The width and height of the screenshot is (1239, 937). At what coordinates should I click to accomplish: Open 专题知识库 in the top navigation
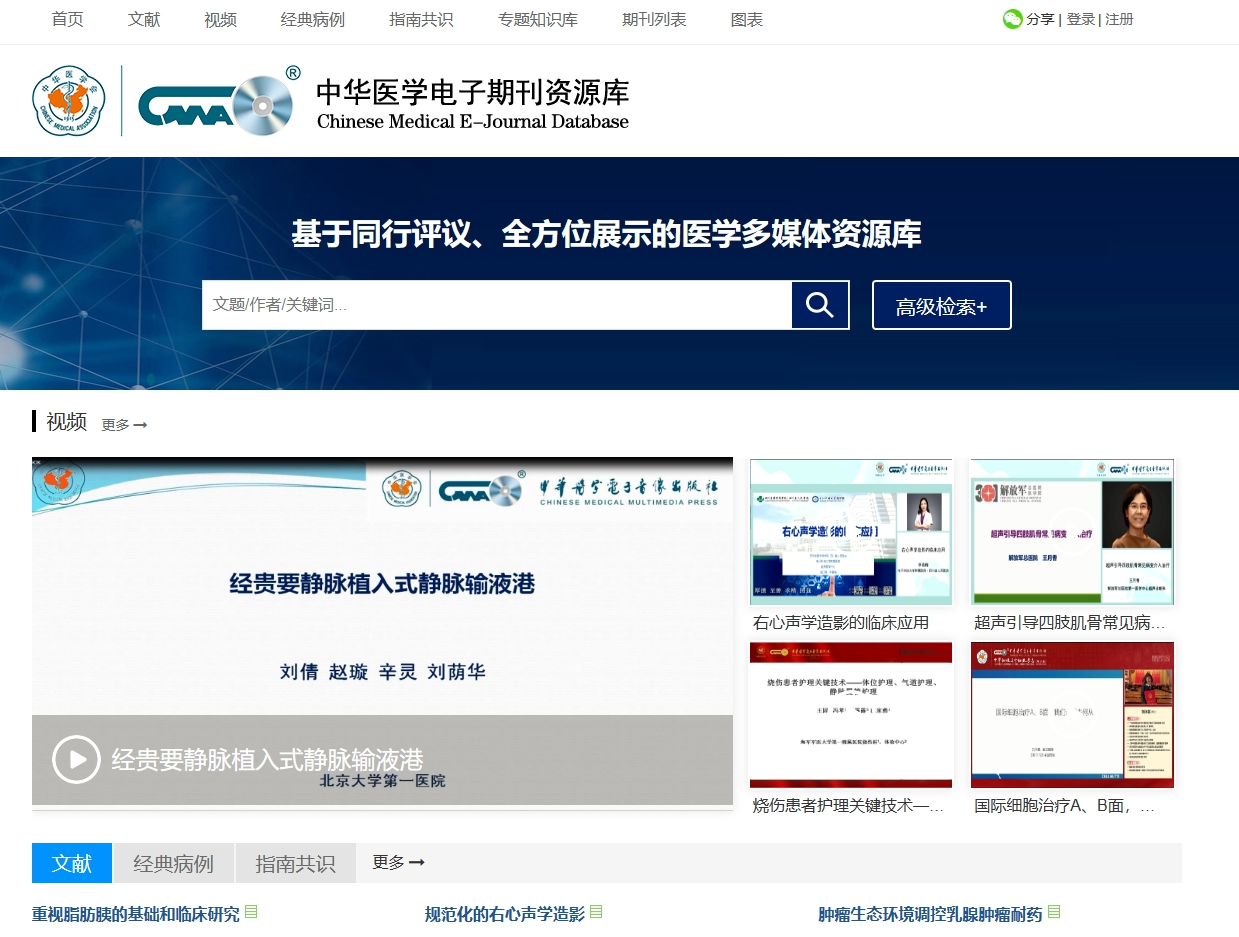[537, 20]
